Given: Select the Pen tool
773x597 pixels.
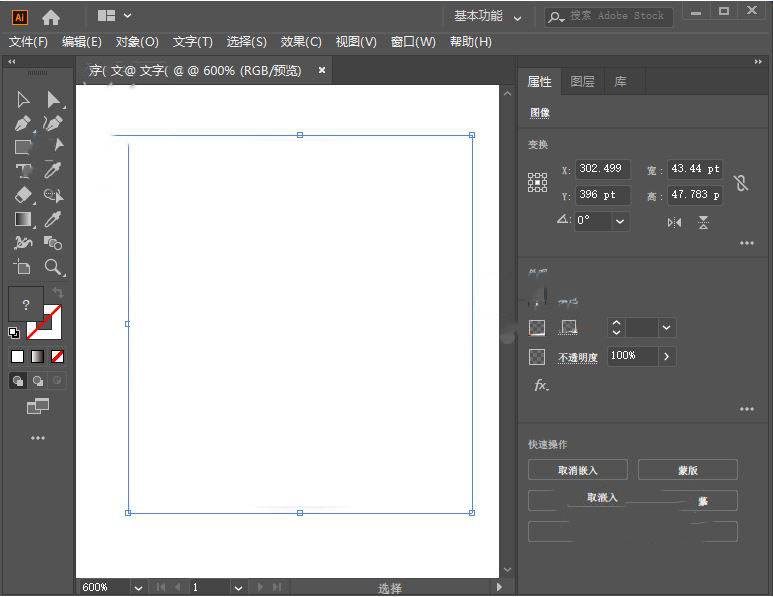Looking at the screenshot, I should click(23, 123).
